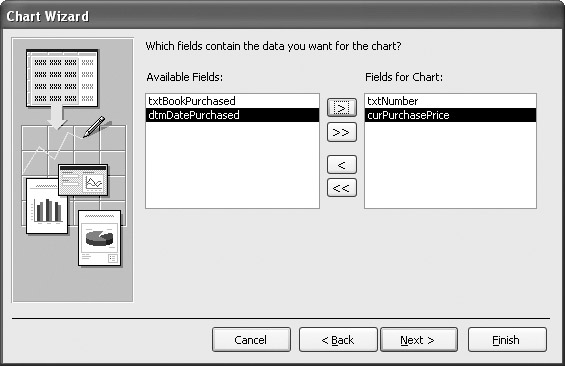This screenshot has width=565, height=366.
Task: Click the double left arrow remove-all button
Action: point(342,188)
